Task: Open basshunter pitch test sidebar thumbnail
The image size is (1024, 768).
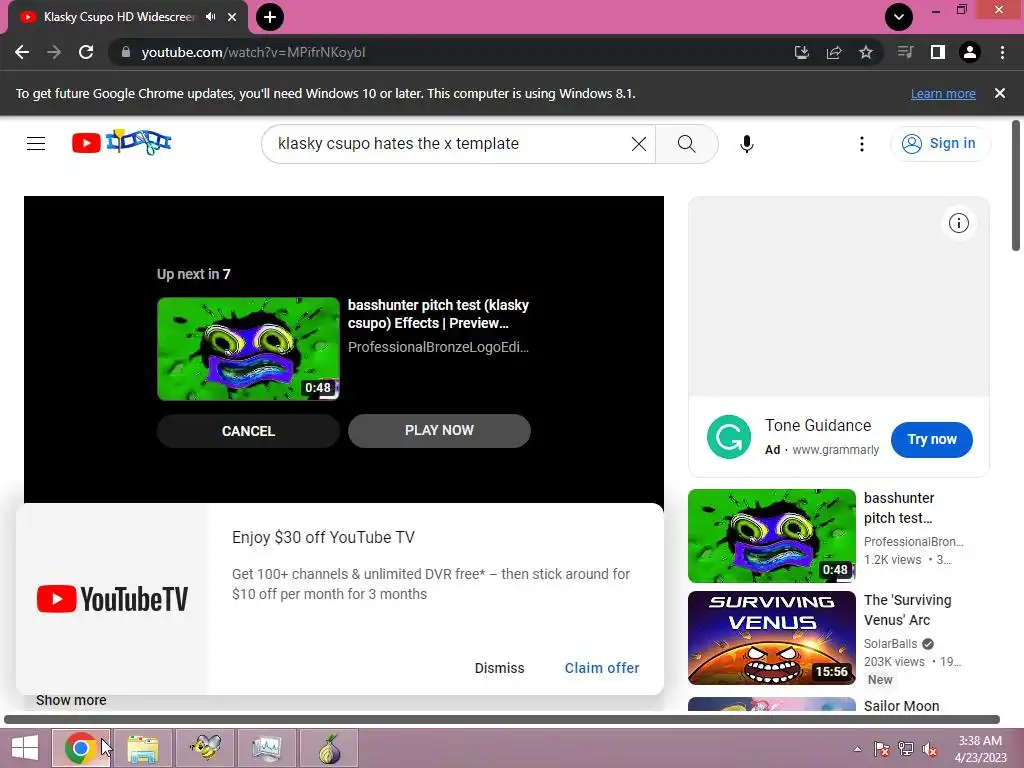Action: (x=772, y=536)
